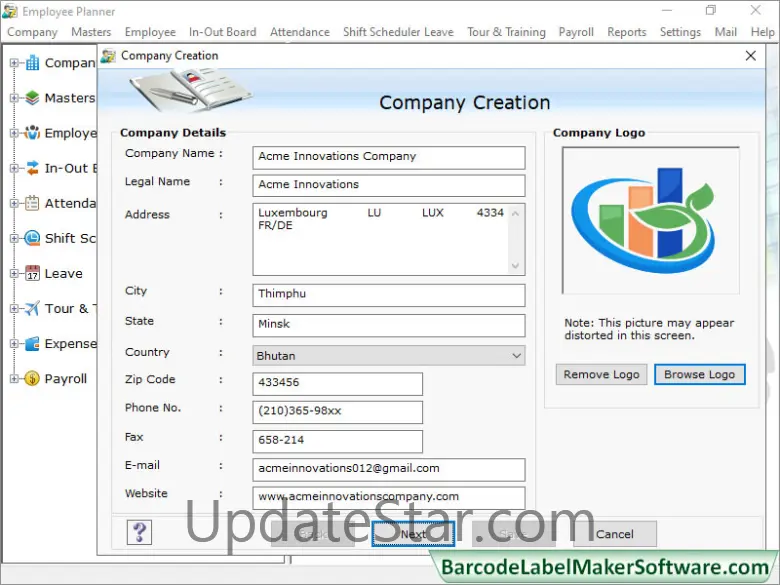Image resolution: width=780 pixels, height=585 pixels.
Task: Click the company logo preview image
Action: [650, 220]
